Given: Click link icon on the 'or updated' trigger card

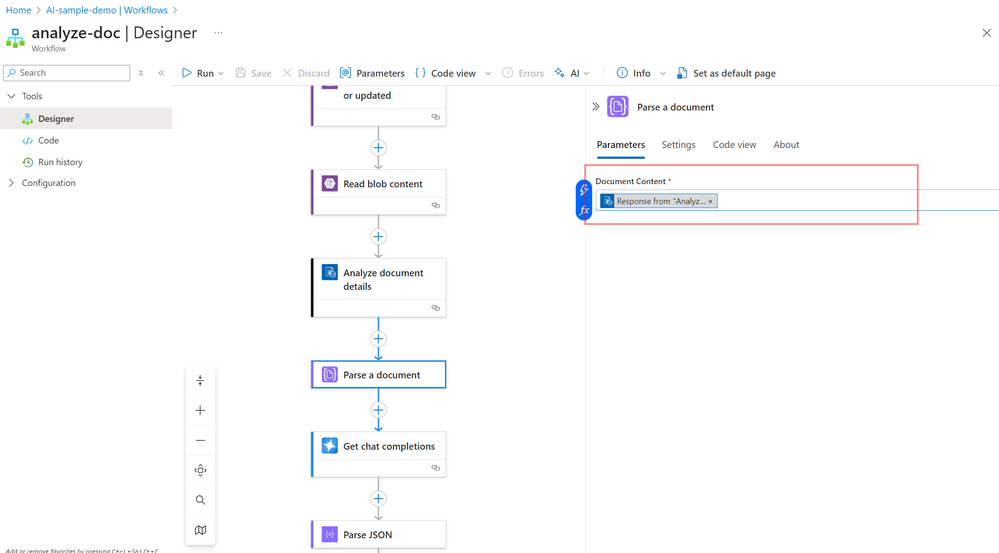Looking at the screenshot, I should [436, 117].
